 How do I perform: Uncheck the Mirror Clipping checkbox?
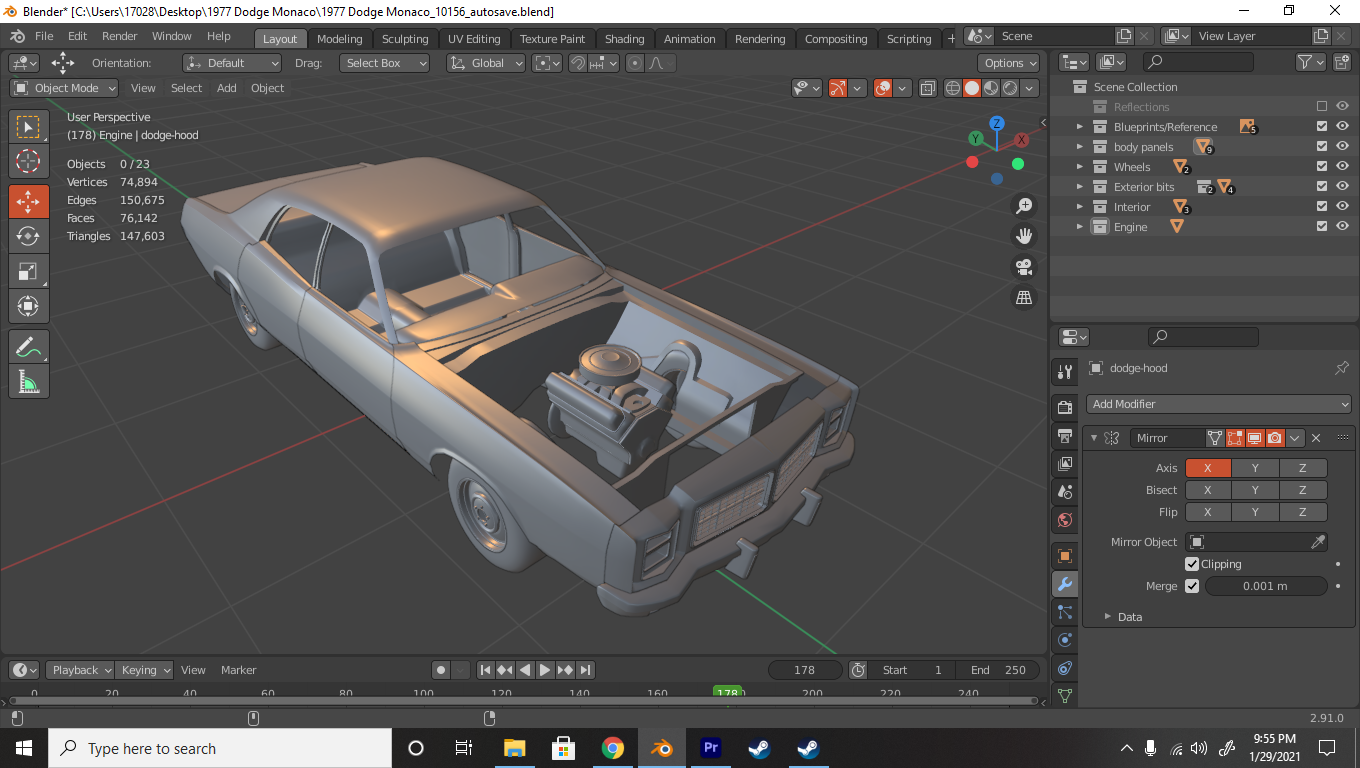click(x=1192, y=564)
